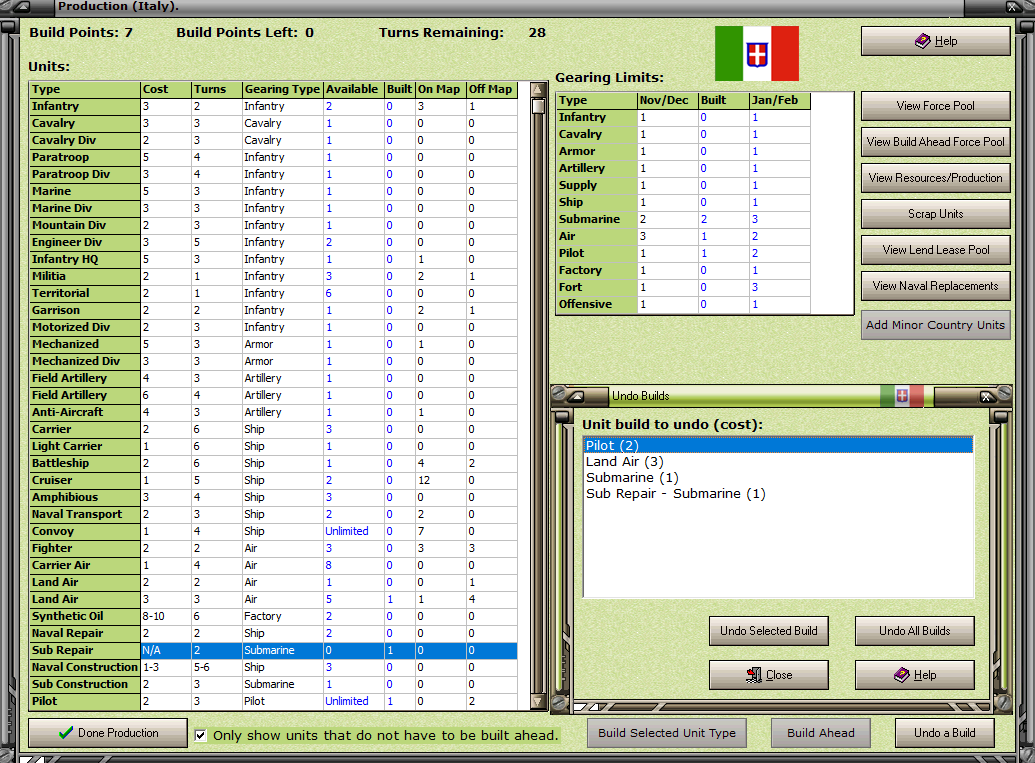
Task: Click the X icon on Undo Builds title bar
Action: tap(985, 396)
